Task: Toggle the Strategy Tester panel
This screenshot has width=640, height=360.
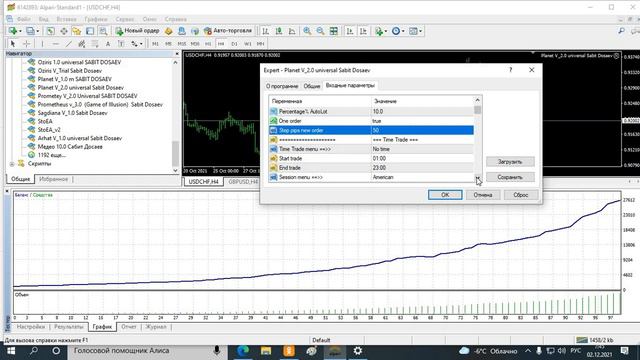Action: pyautogui.click(x=103, y=31)
